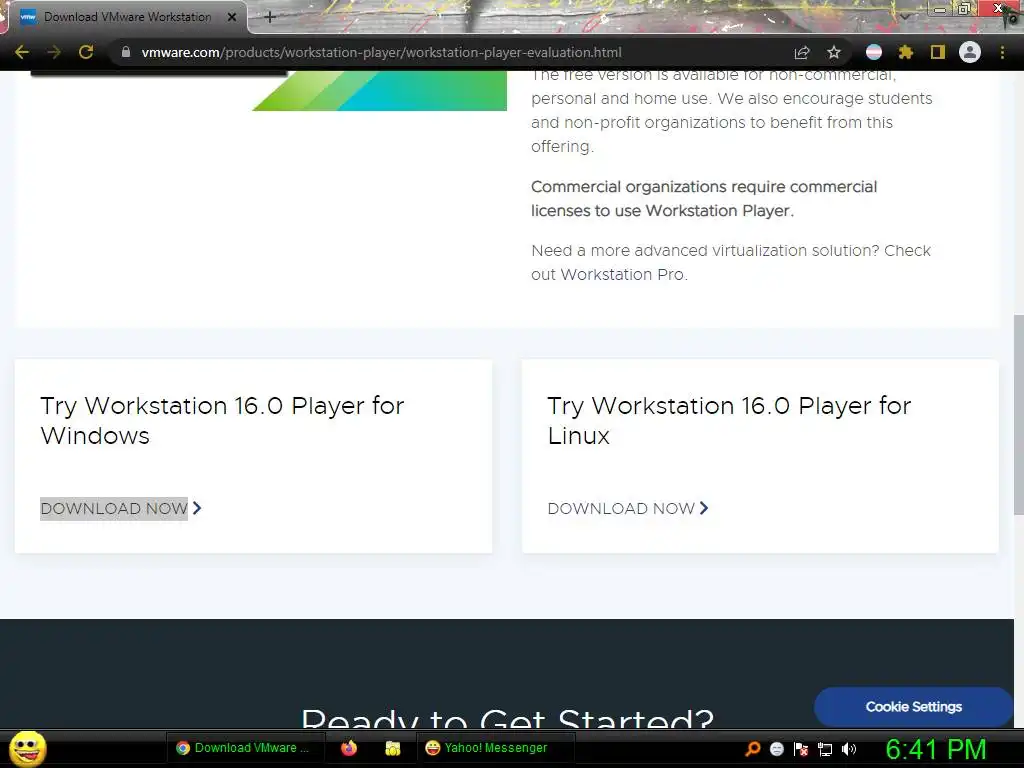Viewport: 1024px width, 768px height.
Task: Open the volume speaker tray icon
Action: tap(849, 749)
